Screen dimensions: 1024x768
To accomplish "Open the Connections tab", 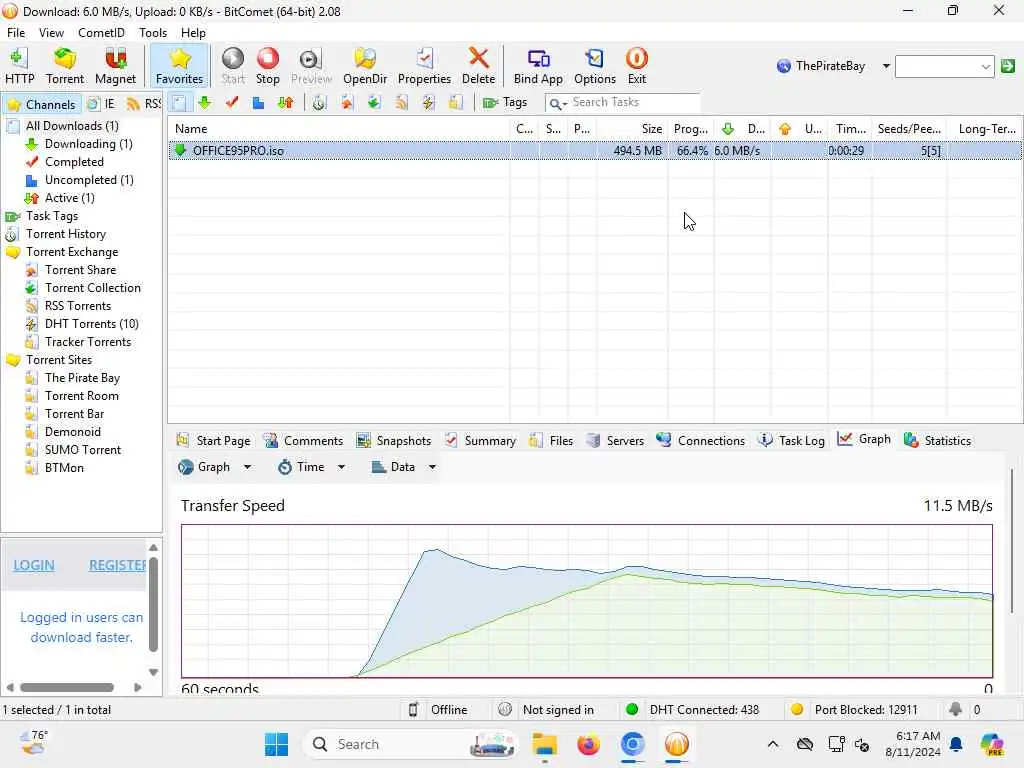I will pyautogui.click(x=701, y=441).
